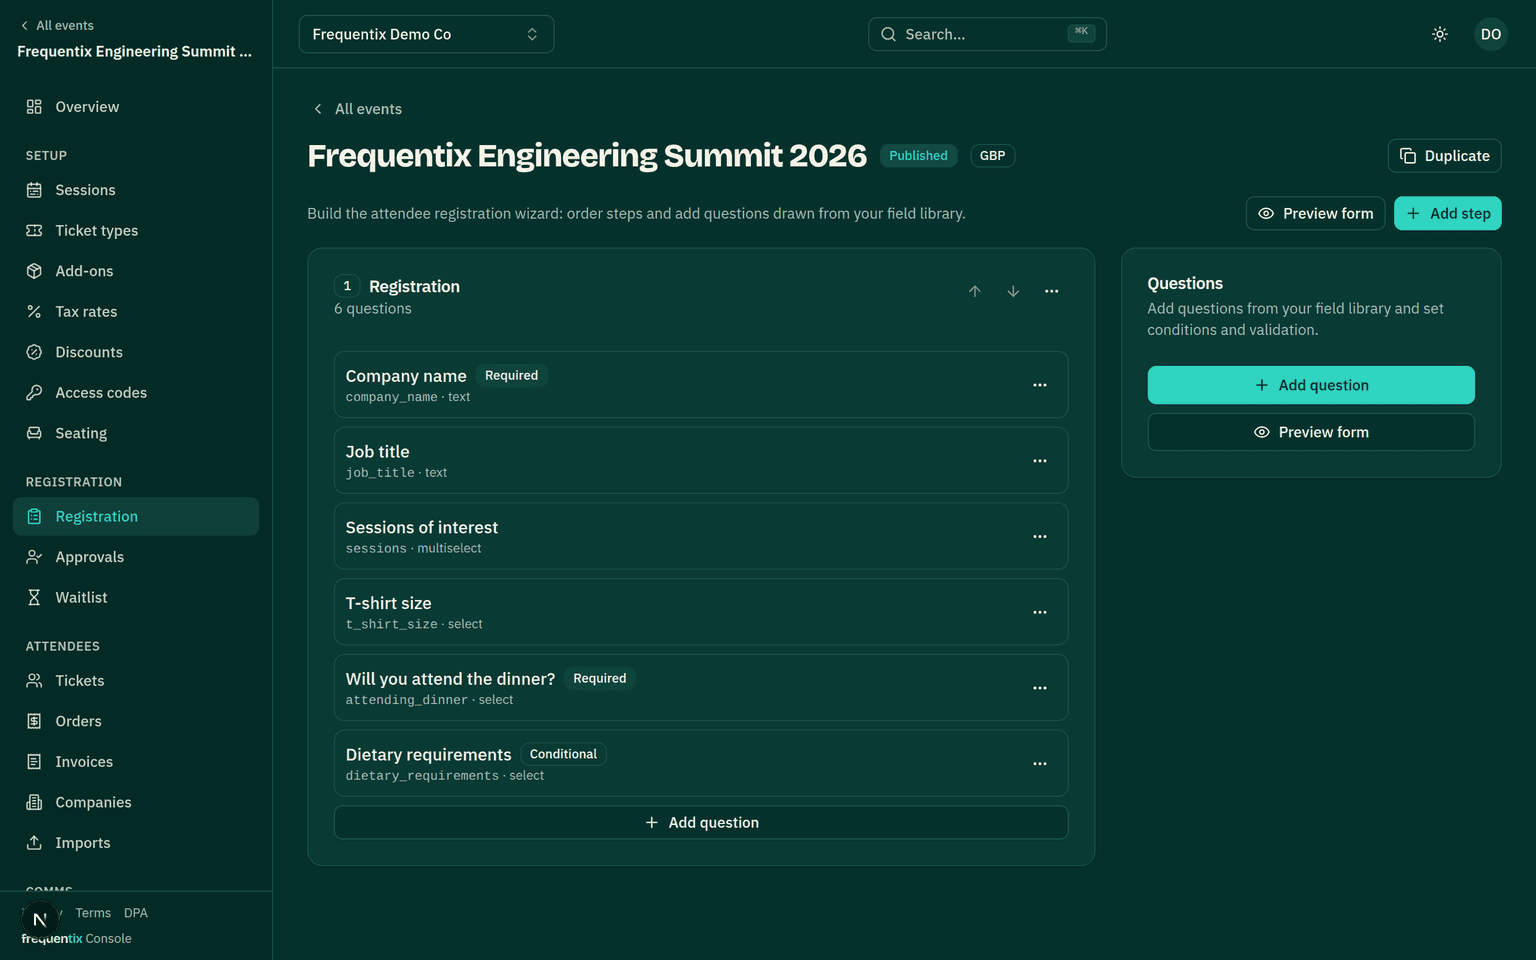Click the Add step button
1536x960 pixels.
tap(1447, 213)
